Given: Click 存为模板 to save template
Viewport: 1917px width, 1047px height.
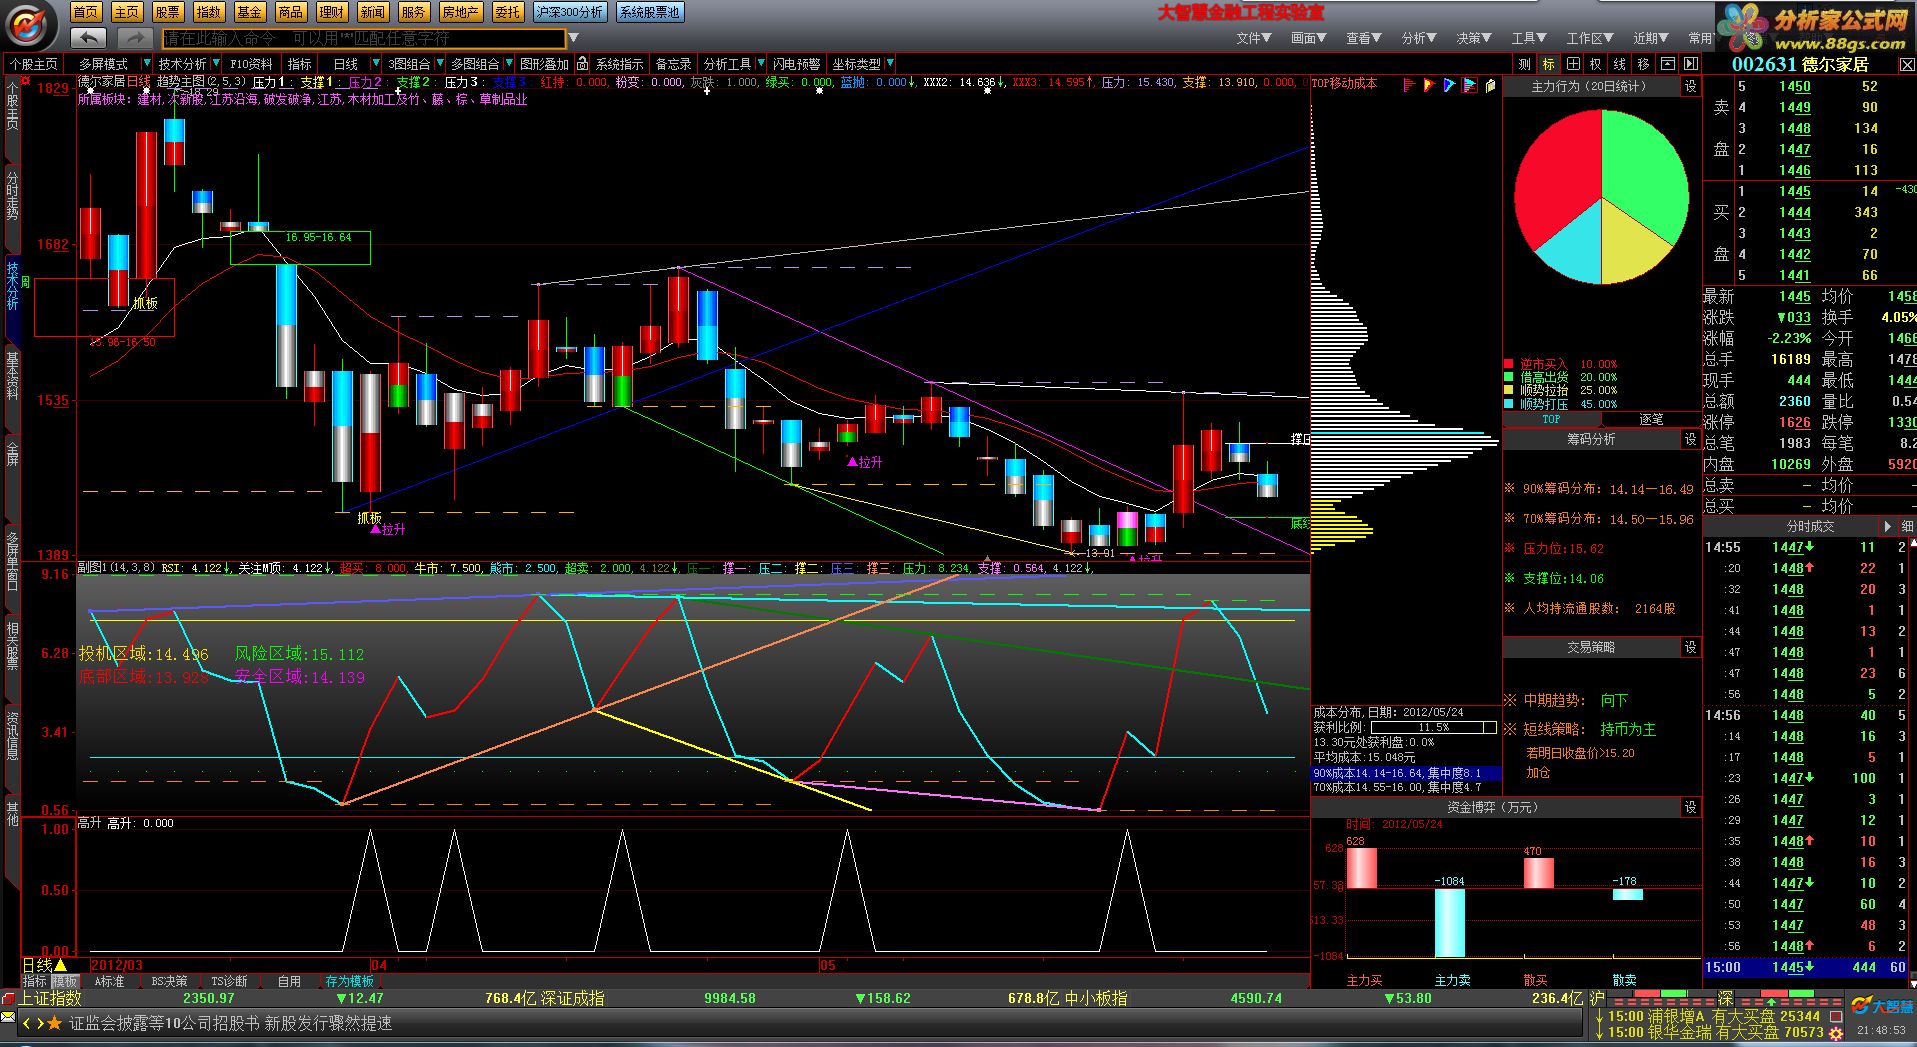Looking at the screenshot, I should pyautogui.click(x=349, y=982).
